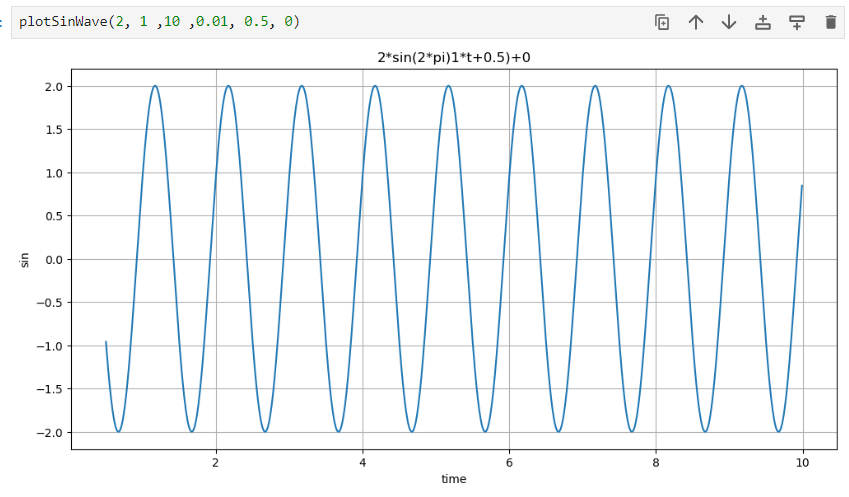The width and height of the screenshot is (849, 497).
Task: Click the x-axis tick label 6
Action: click(x=509, y=462)
